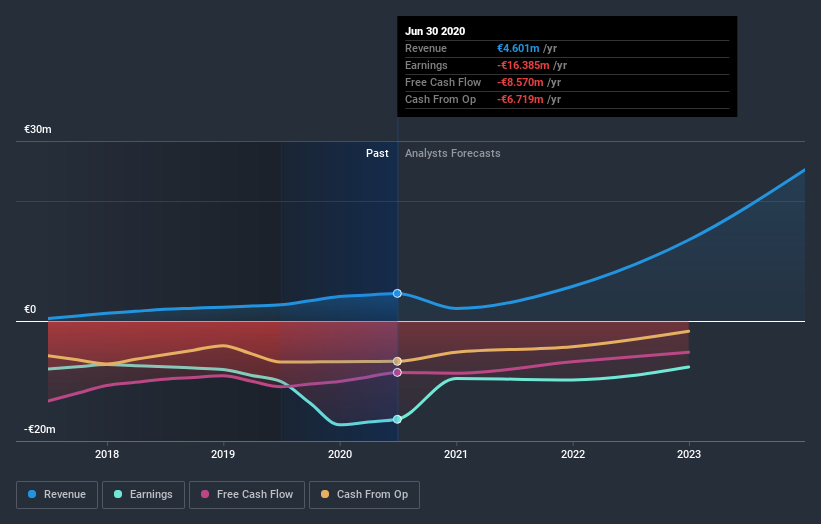
Task: Click the 2018 x-axis label
Action: pos(107,454)
